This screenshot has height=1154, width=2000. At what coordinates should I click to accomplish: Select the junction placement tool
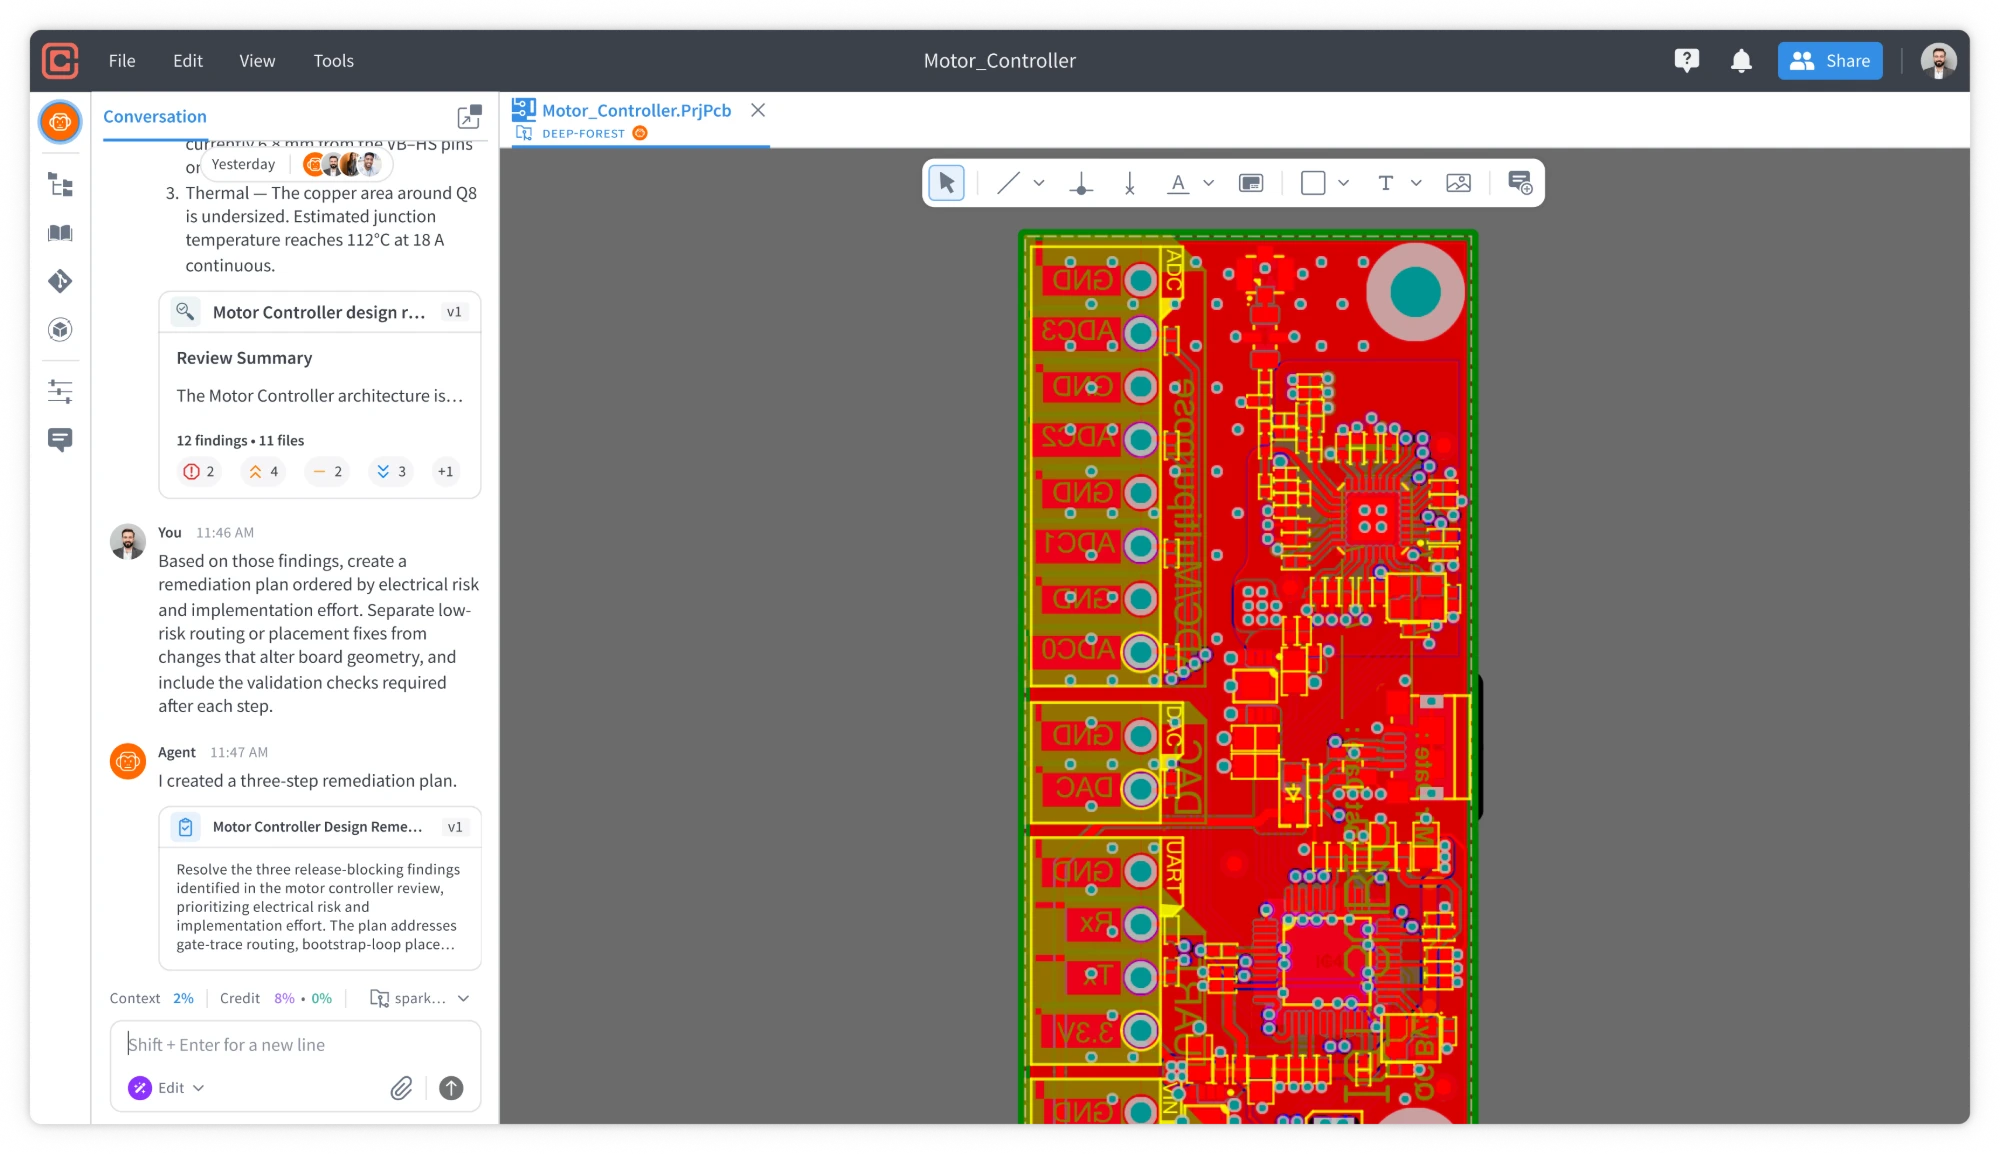click(x=1081, y=183)
